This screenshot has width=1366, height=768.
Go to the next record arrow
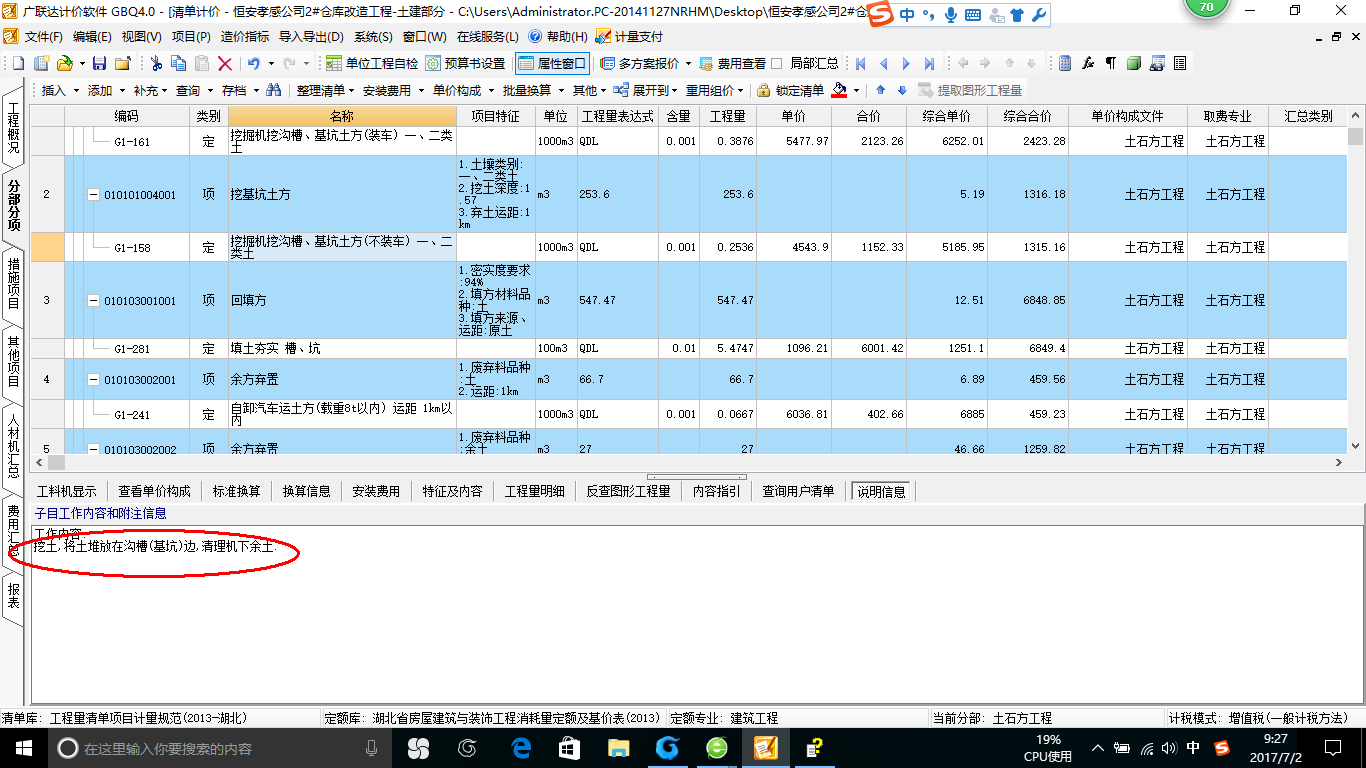[906, 63]
